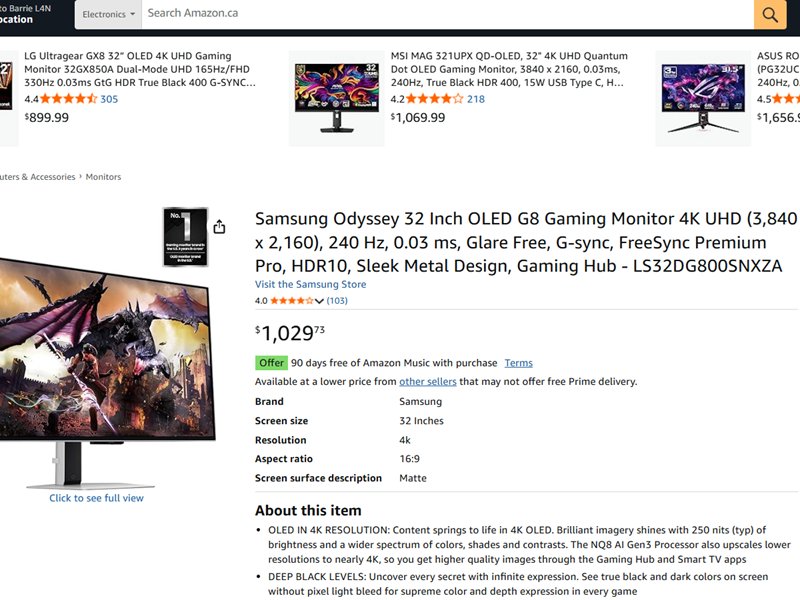Click the share icon above product title
800x600 pixels.
(x=219, y=227)
